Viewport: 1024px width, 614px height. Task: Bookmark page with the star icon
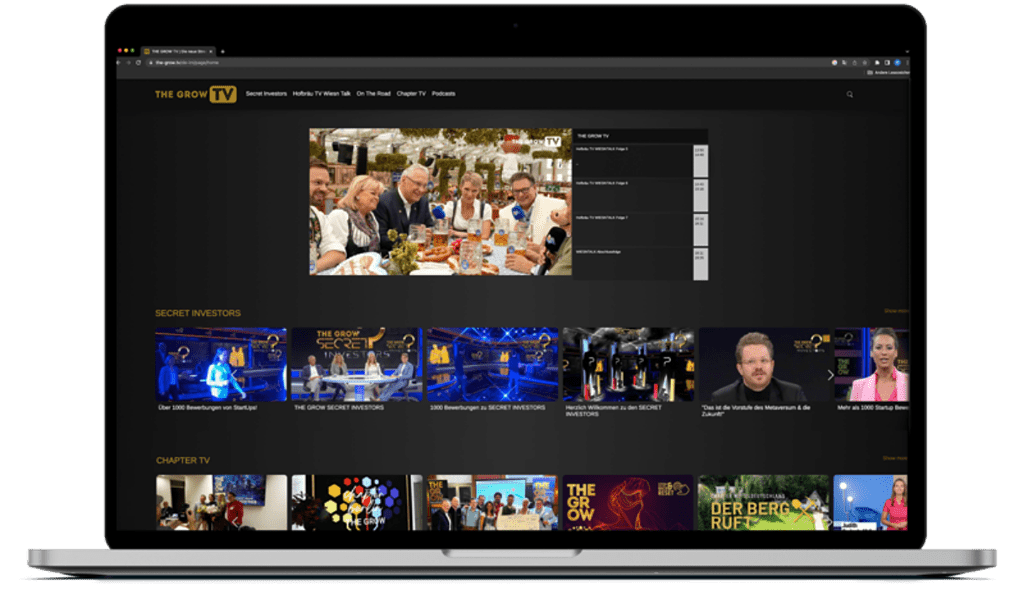[865, 63]
